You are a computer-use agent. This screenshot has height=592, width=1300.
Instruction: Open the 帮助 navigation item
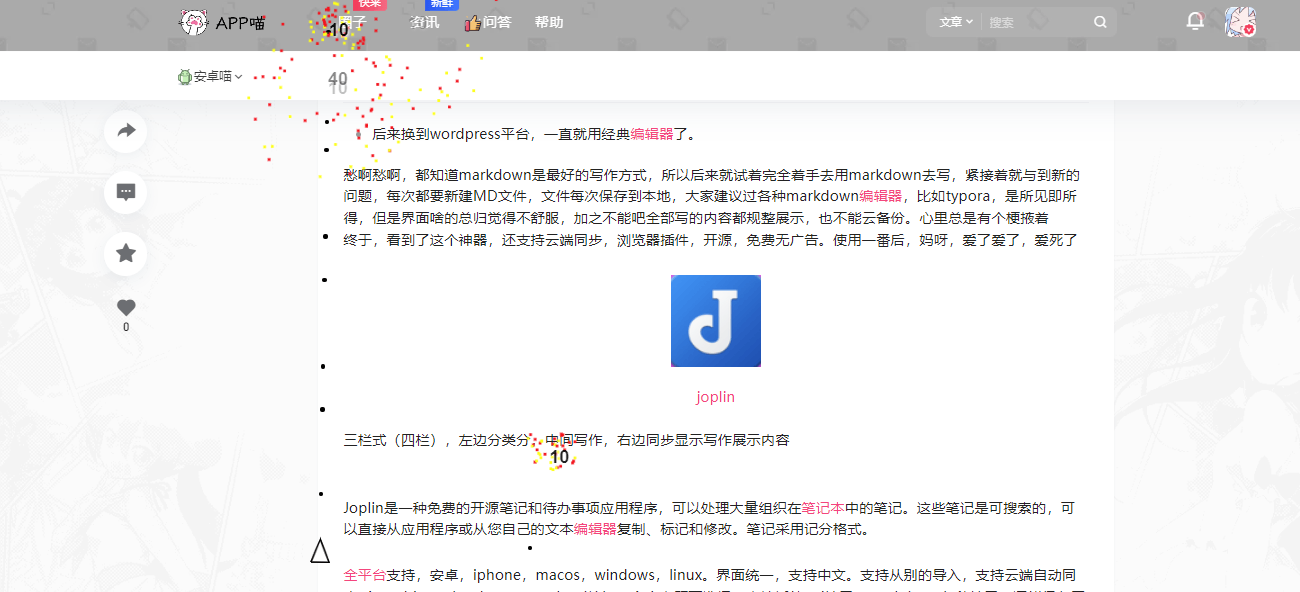click(x=549, y=22)
